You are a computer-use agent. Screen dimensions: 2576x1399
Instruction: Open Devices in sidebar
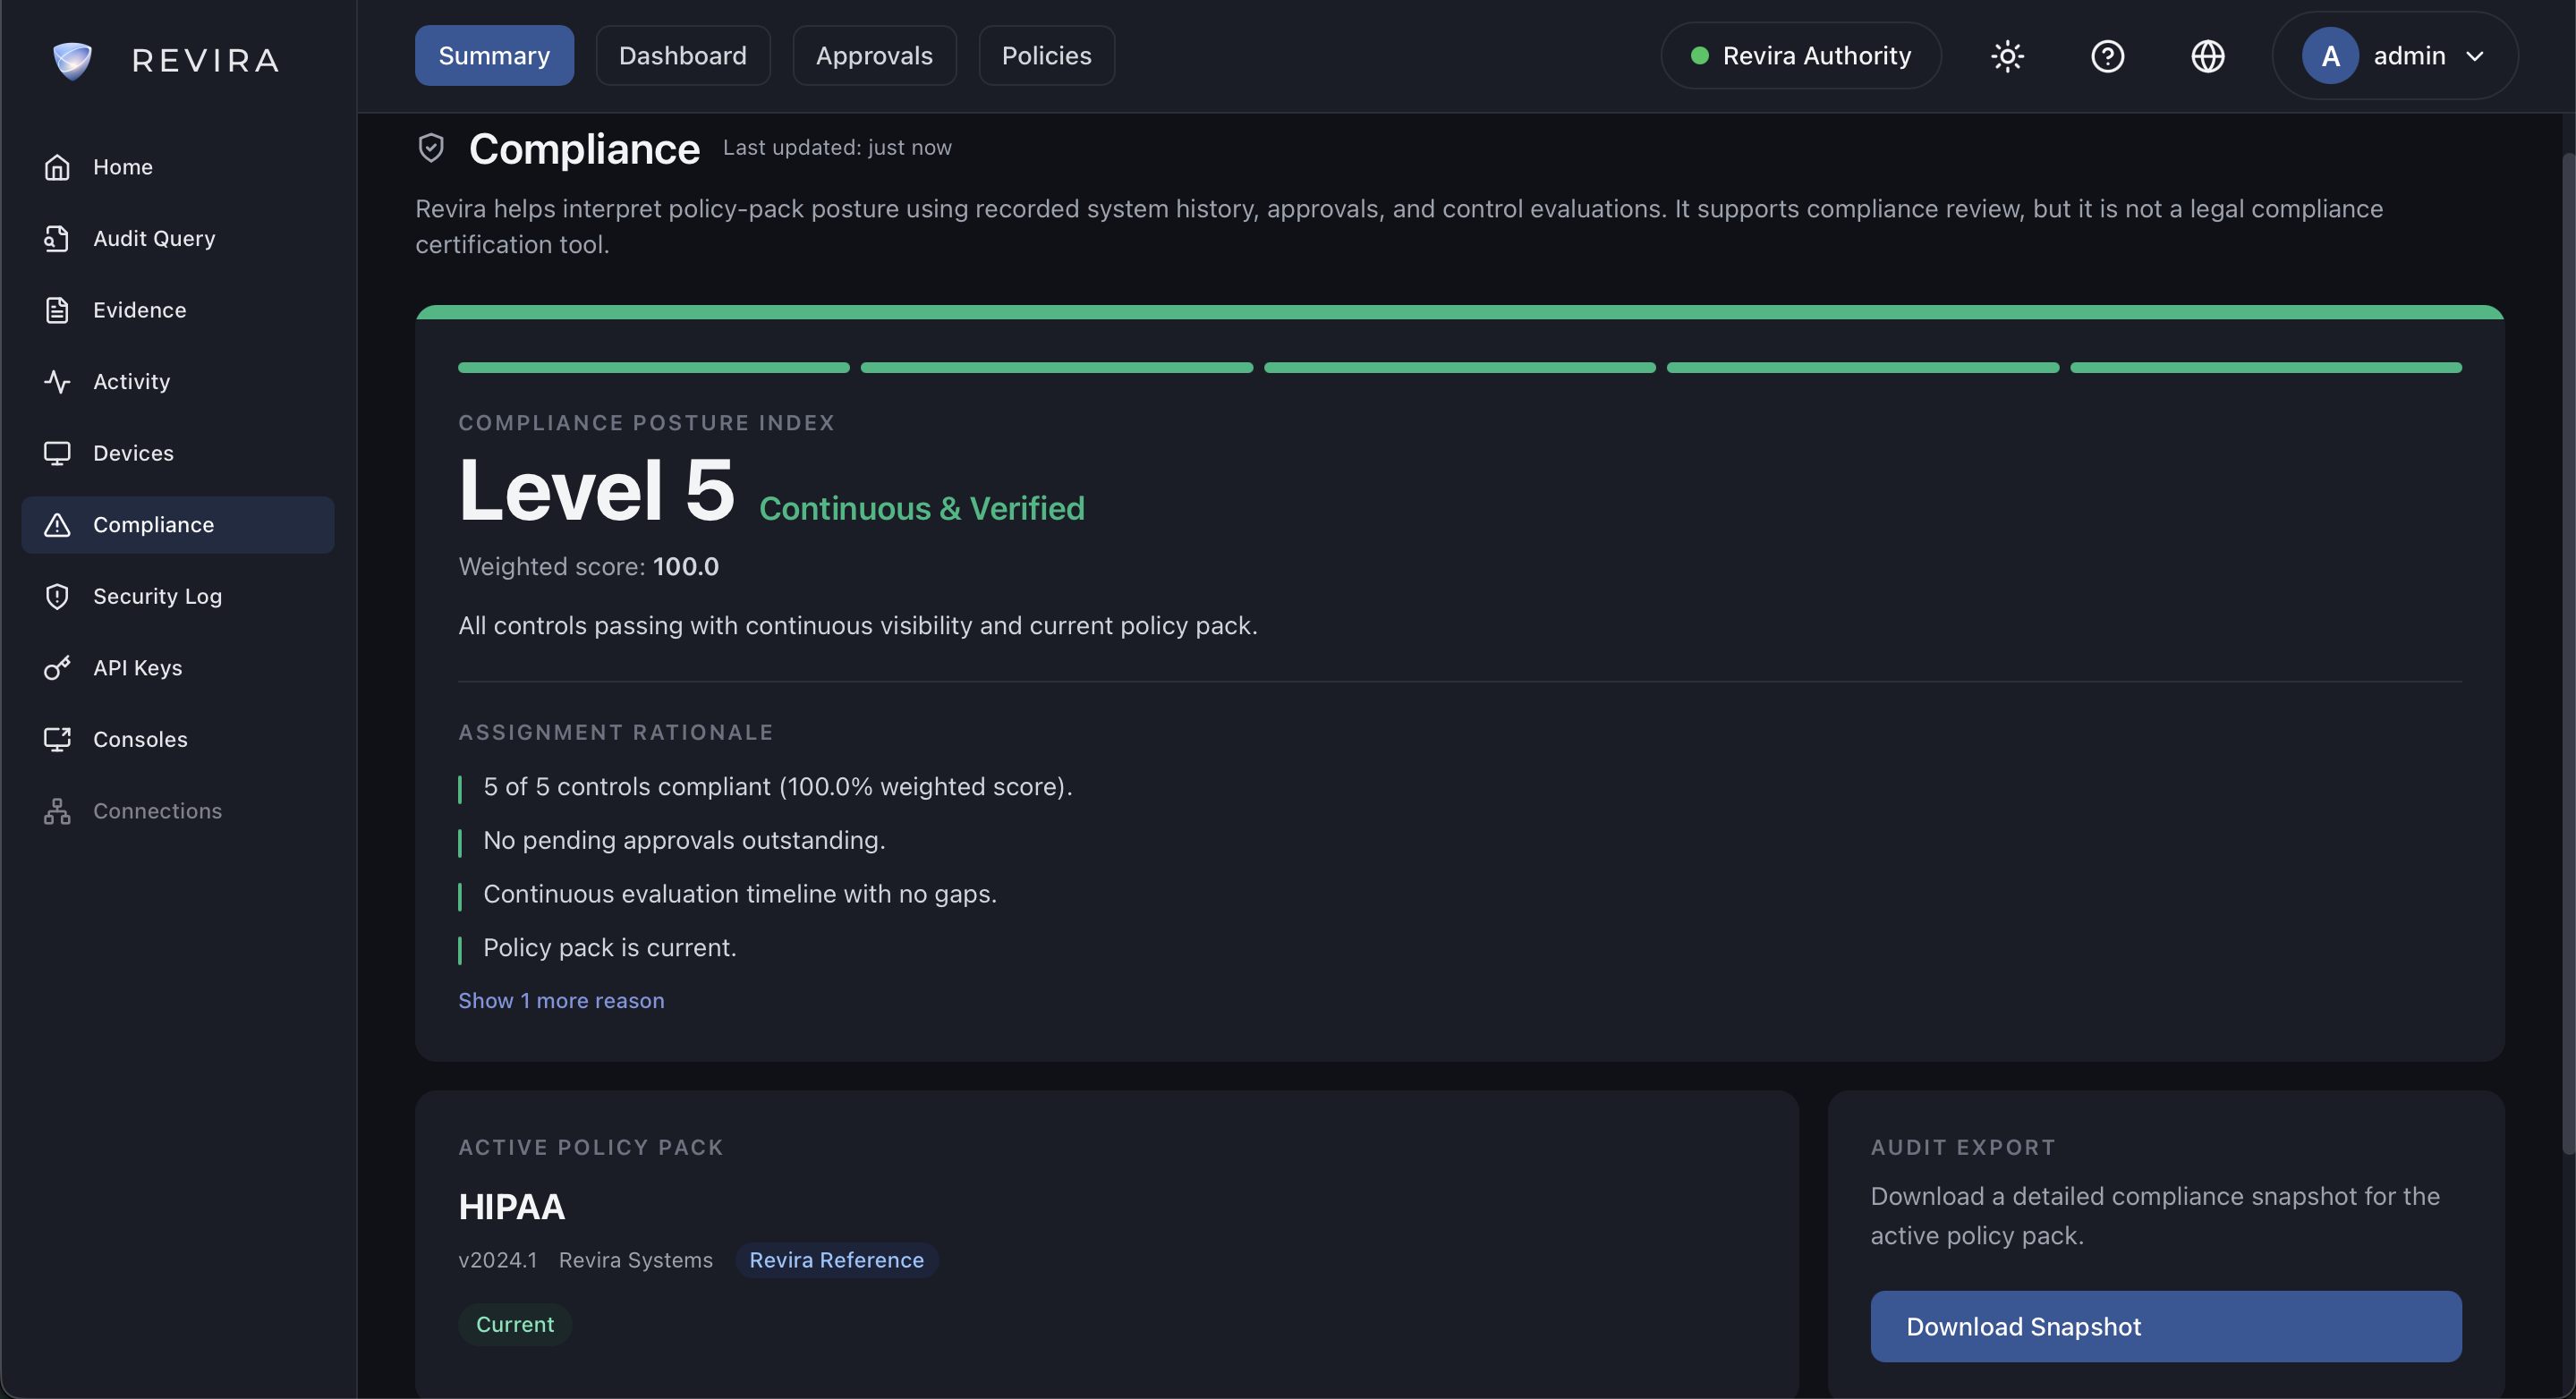(x=178, y=453)
